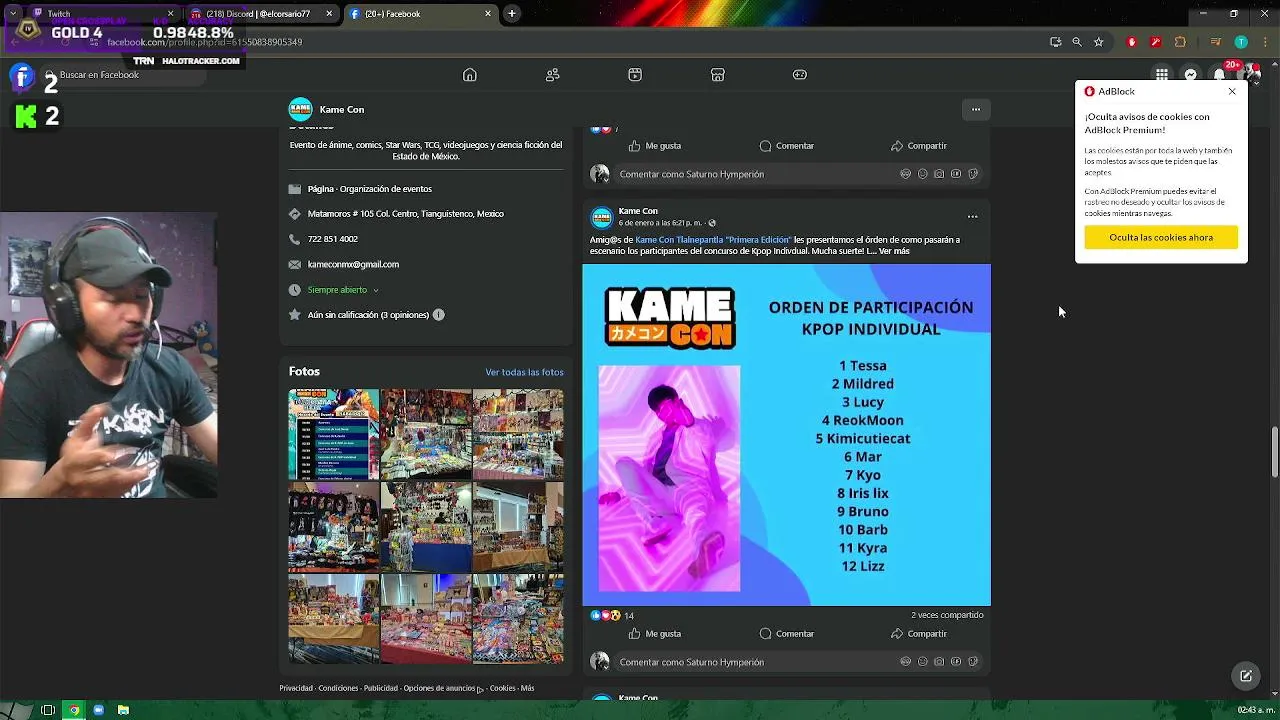Open Chrome from the Windows taskbar

tap(73, 710)
